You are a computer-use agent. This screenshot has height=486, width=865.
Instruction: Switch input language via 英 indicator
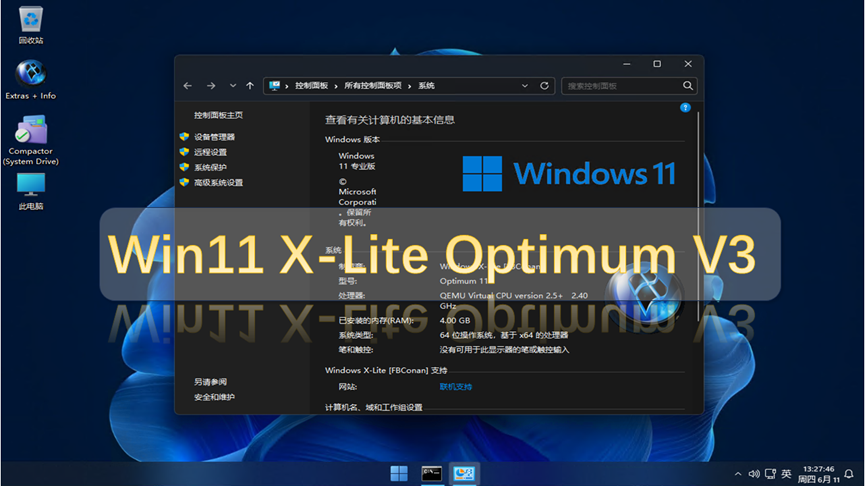[786, 474]
